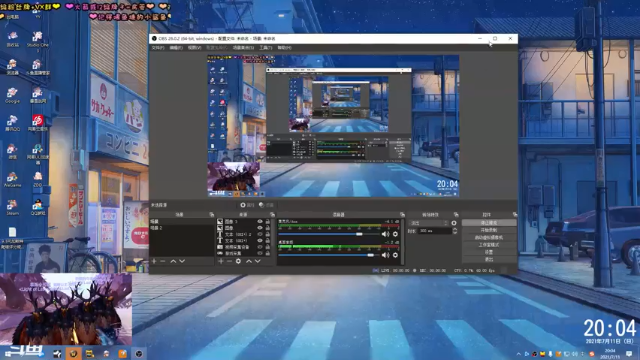This screenshot has height=360, width=640.
Task: Open settings gear for 桌面音频 mixer channel
Action: pos(395,255)
